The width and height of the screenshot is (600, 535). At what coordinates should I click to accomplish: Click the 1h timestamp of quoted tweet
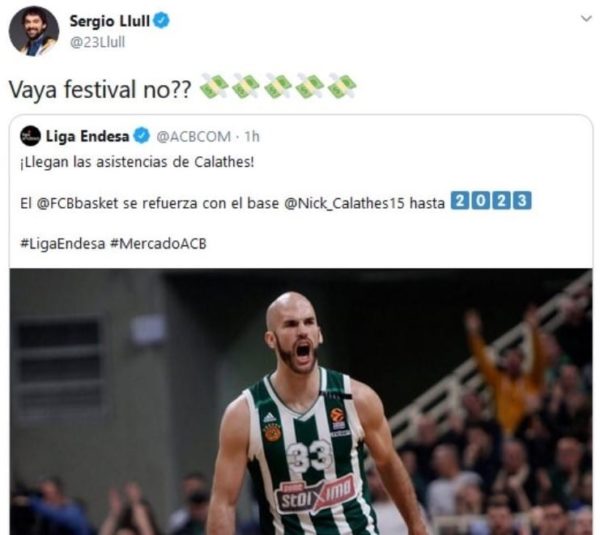pyautogui.click(x=252, y=136)
